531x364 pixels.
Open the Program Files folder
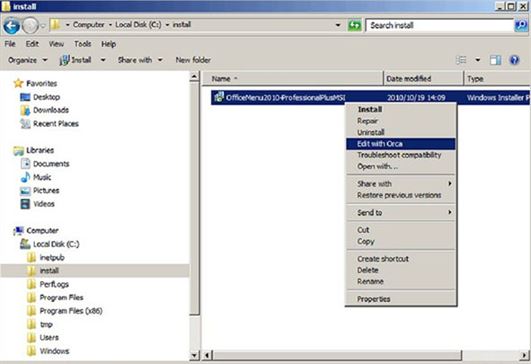click(62, 298)
